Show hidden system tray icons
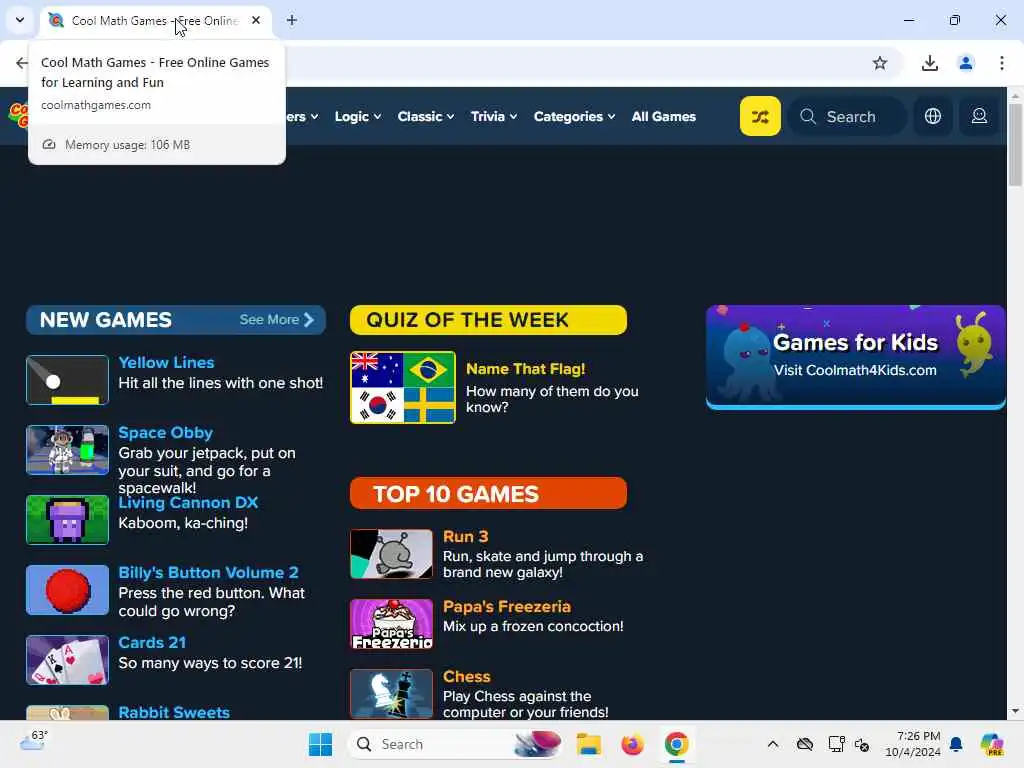Image resolution: width=1024 pixels, height=768 pixels. (x=773, y=744)
